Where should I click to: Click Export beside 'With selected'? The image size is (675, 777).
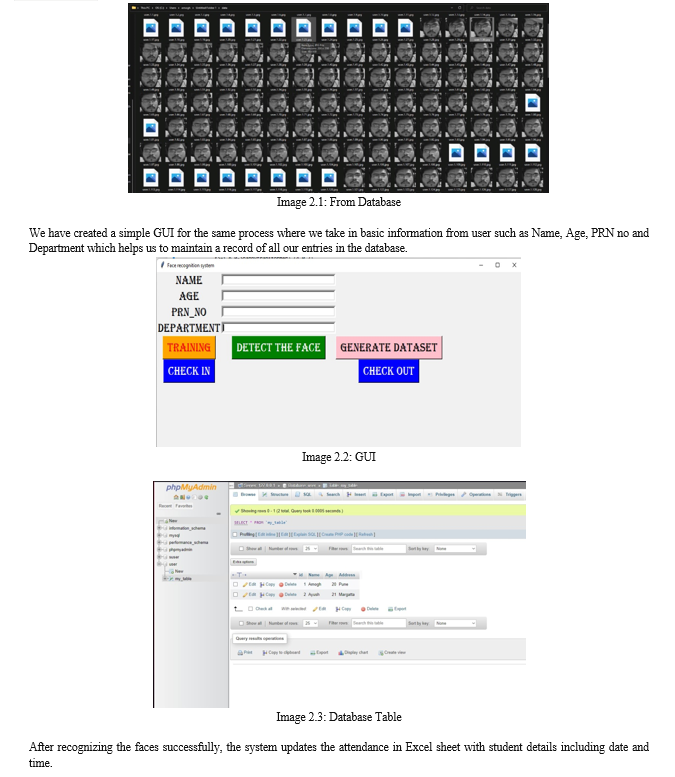[x=397, y=609]
